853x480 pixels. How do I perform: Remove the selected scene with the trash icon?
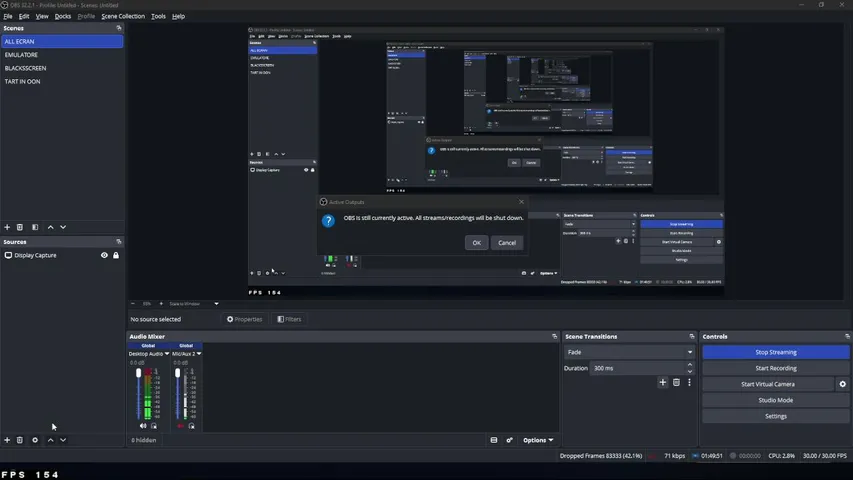coord(20,227)
